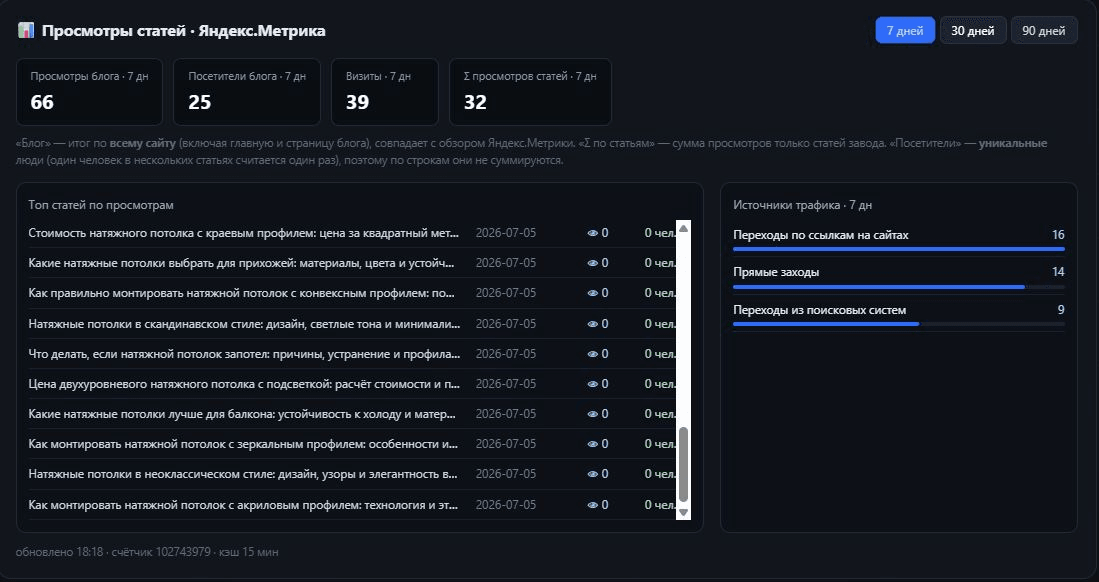Click the value 9 for search engine referrals
The height and width of the screenshot is (582, 1099).
click(x=1061, y=310)
